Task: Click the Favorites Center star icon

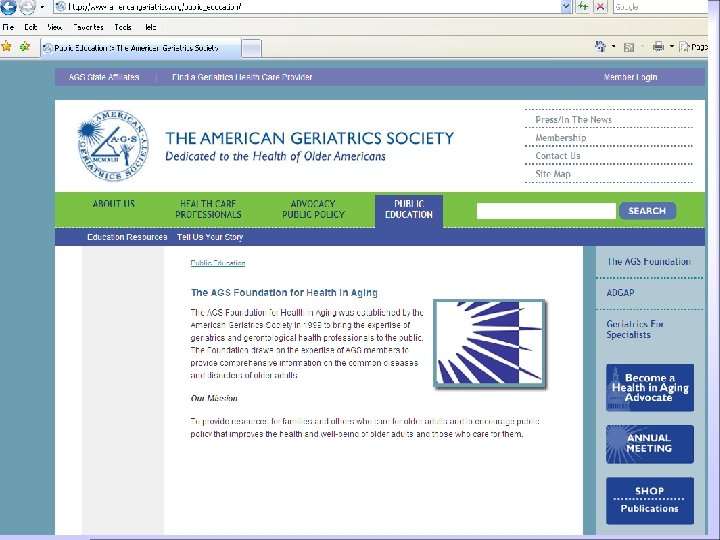Action: [6, 46]
